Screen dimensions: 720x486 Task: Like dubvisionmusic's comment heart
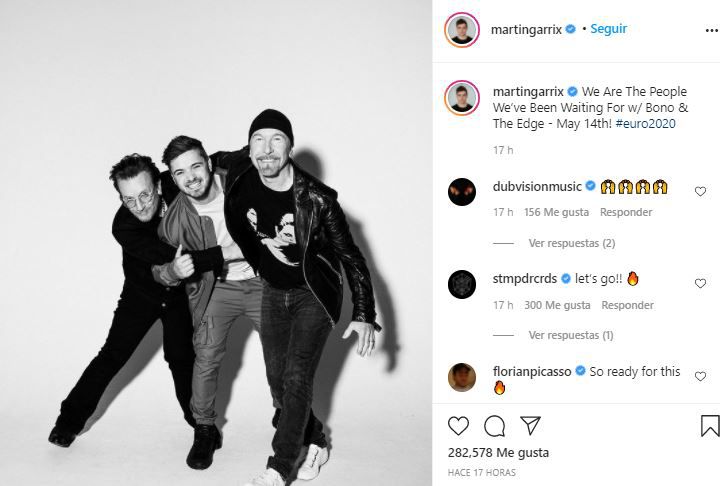tap(700, 191)
